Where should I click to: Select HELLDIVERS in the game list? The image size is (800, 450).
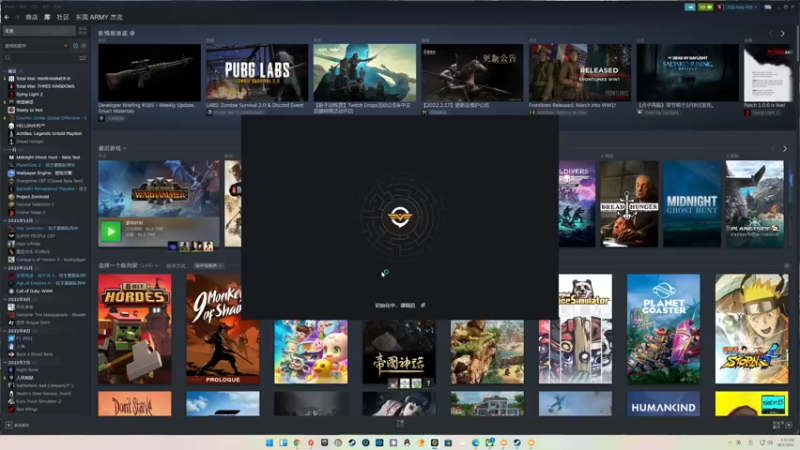31,126
